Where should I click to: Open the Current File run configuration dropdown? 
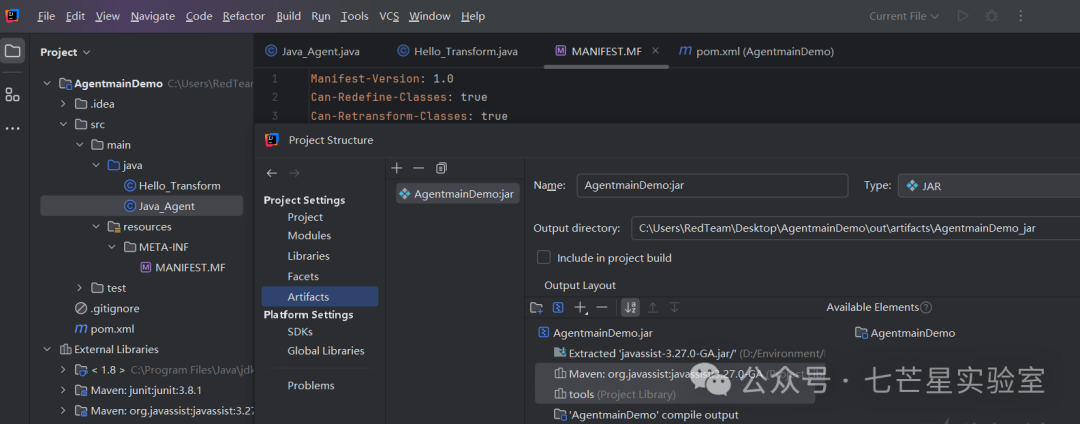tap(904, 16)
